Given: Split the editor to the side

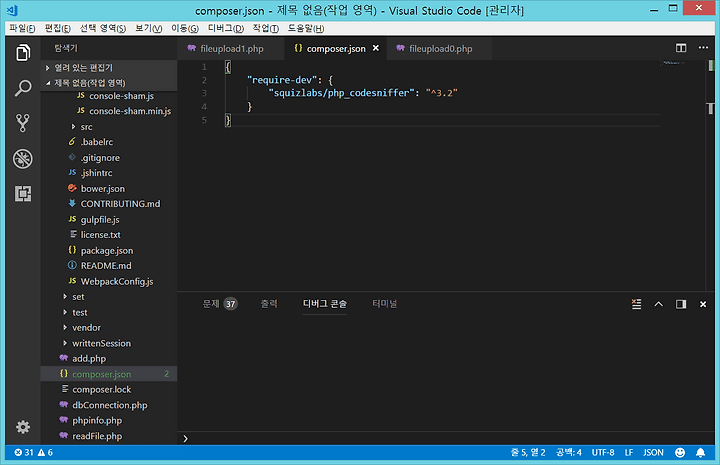Looking at the screenshot, I should (x=681, y=48).
